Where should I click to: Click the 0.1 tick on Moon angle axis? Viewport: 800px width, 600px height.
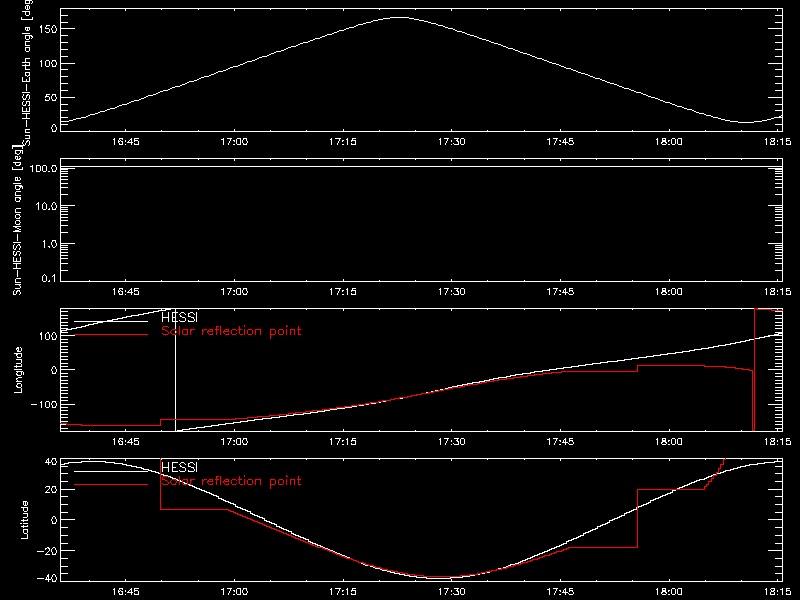pyautogui.click(x=49, y=278)
